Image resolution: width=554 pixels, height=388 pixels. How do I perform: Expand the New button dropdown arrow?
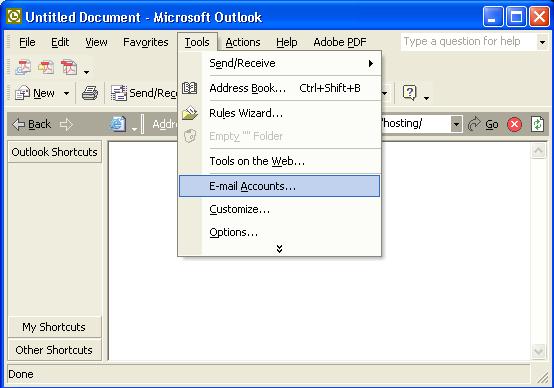pyautogui.click(x=66, y=93)
